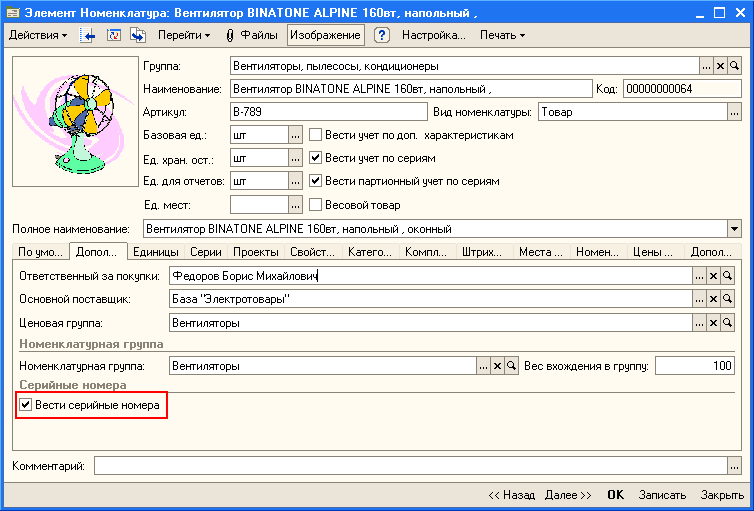Click the paperclip Файлы toolbar button
Screen dimensions: 754x511
[252, 35]
